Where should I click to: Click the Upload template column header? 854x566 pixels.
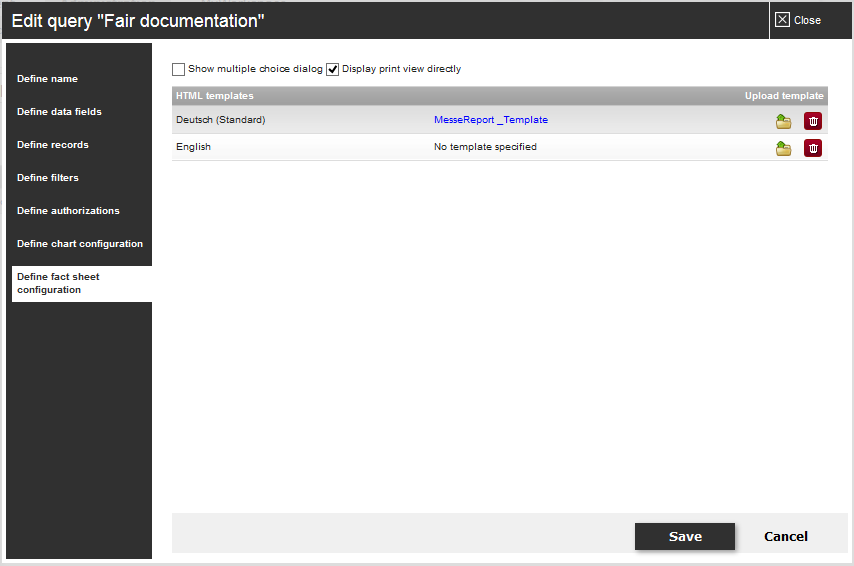coord(784,96)
